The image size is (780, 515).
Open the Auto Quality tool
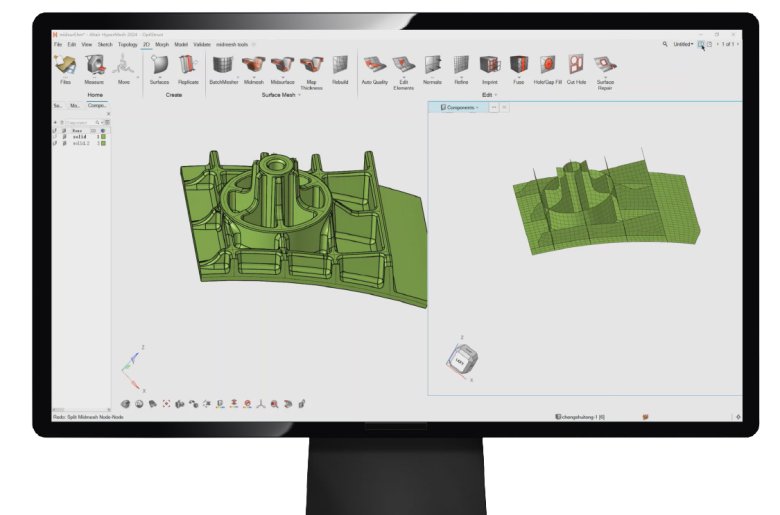click(x=374, y=66)
